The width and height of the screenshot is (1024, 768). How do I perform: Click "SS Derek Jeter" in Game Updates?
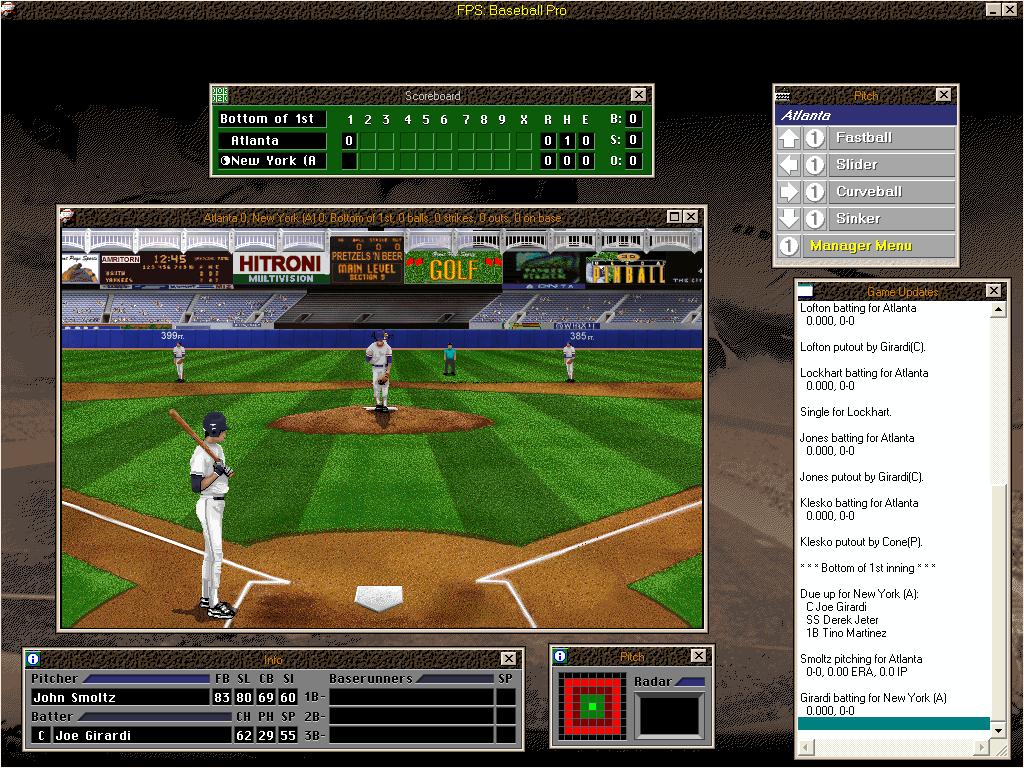842,620
